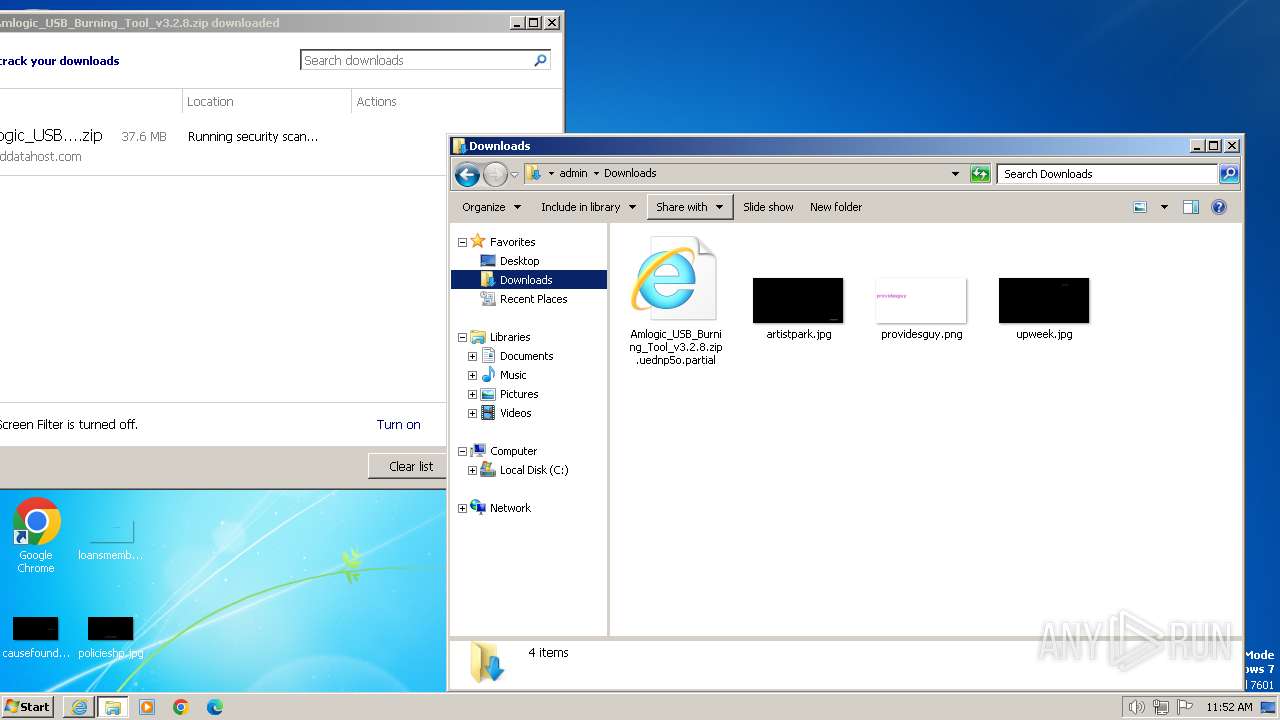This screenshot has height=720, width=1280.
Task: Click the Explorer Forward navigation arrow
Action: tap(495, 174)
